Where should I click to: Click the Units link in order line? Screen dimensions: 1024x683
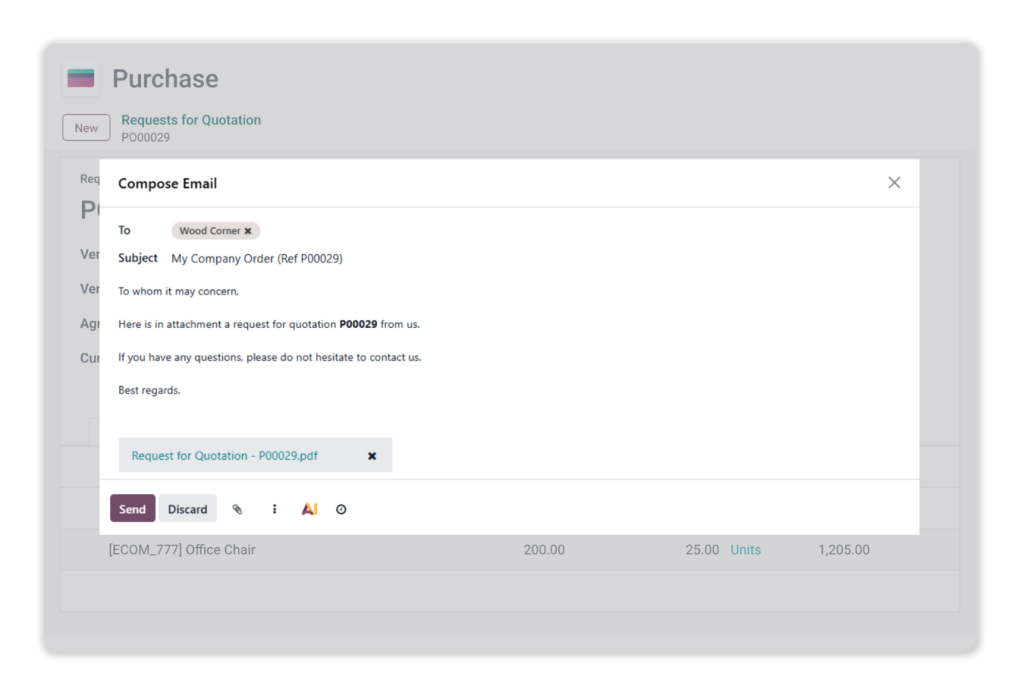pyautogui.click(x=745, y=550)
